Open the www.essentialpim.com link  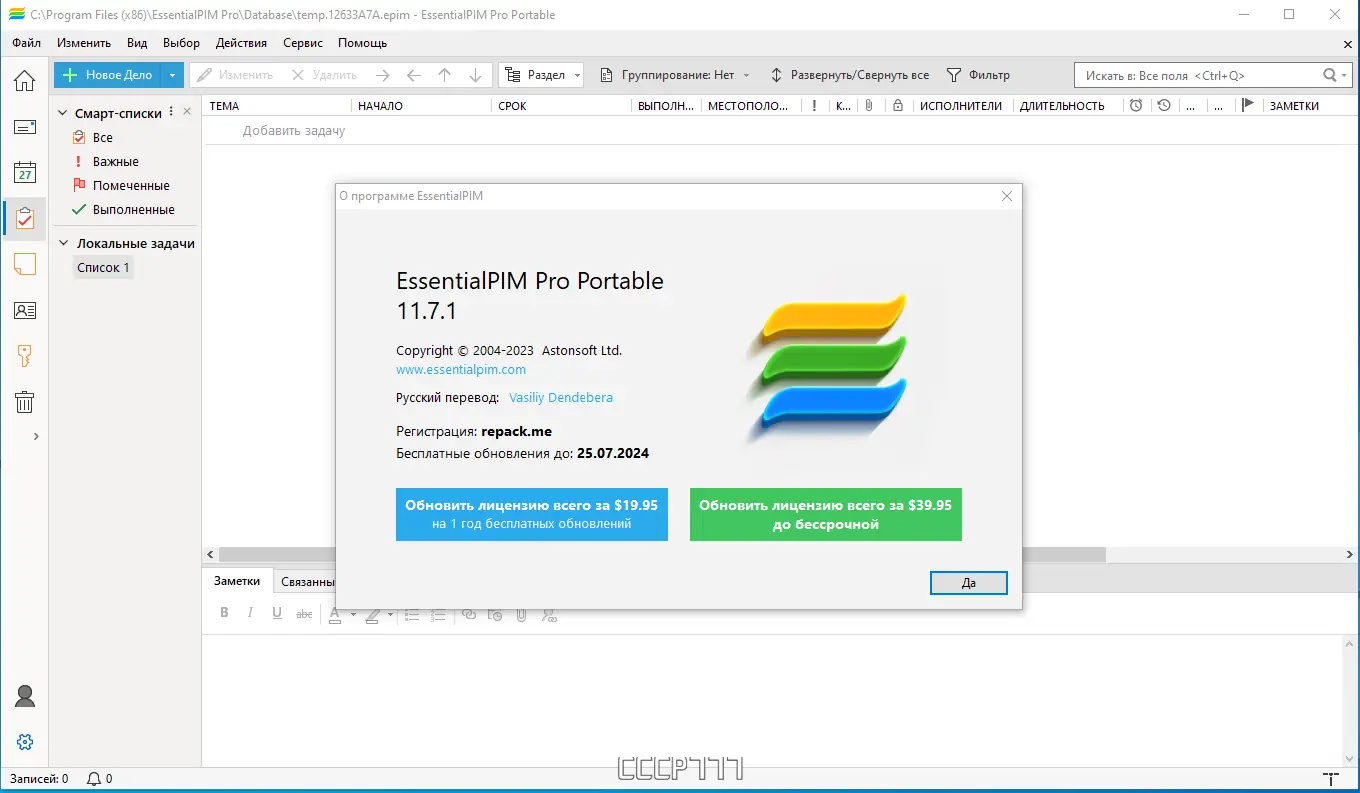pos(460,369)
